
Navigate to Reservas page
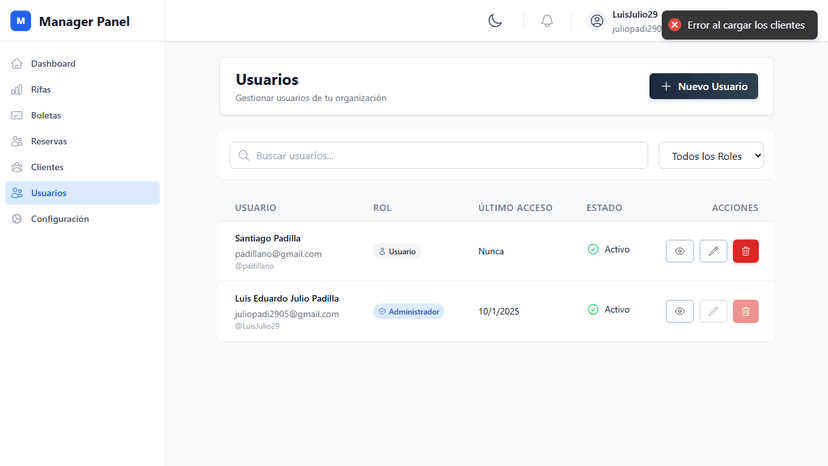point(48,141)
